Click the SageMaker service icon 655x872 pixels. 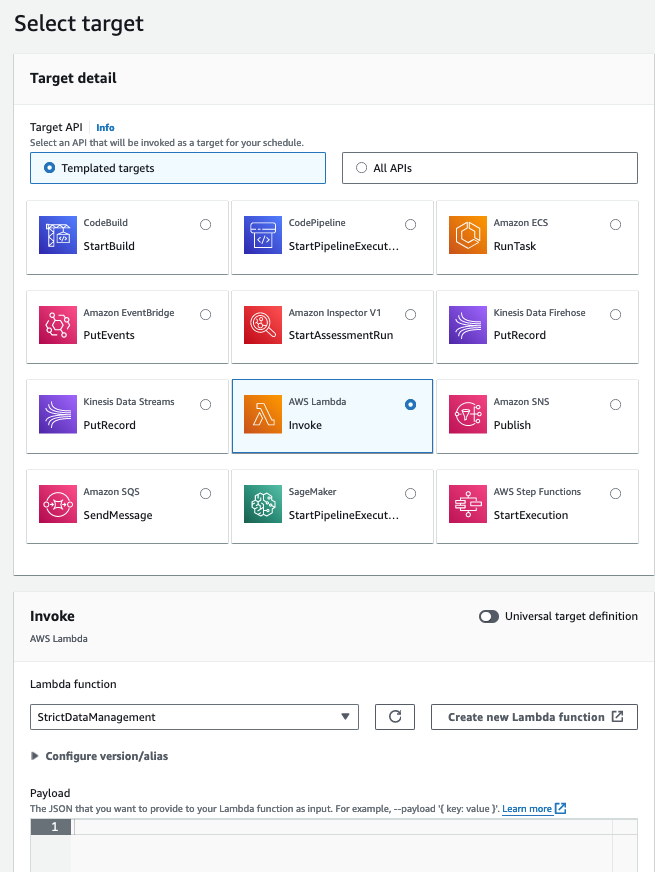tap(263, 504)
